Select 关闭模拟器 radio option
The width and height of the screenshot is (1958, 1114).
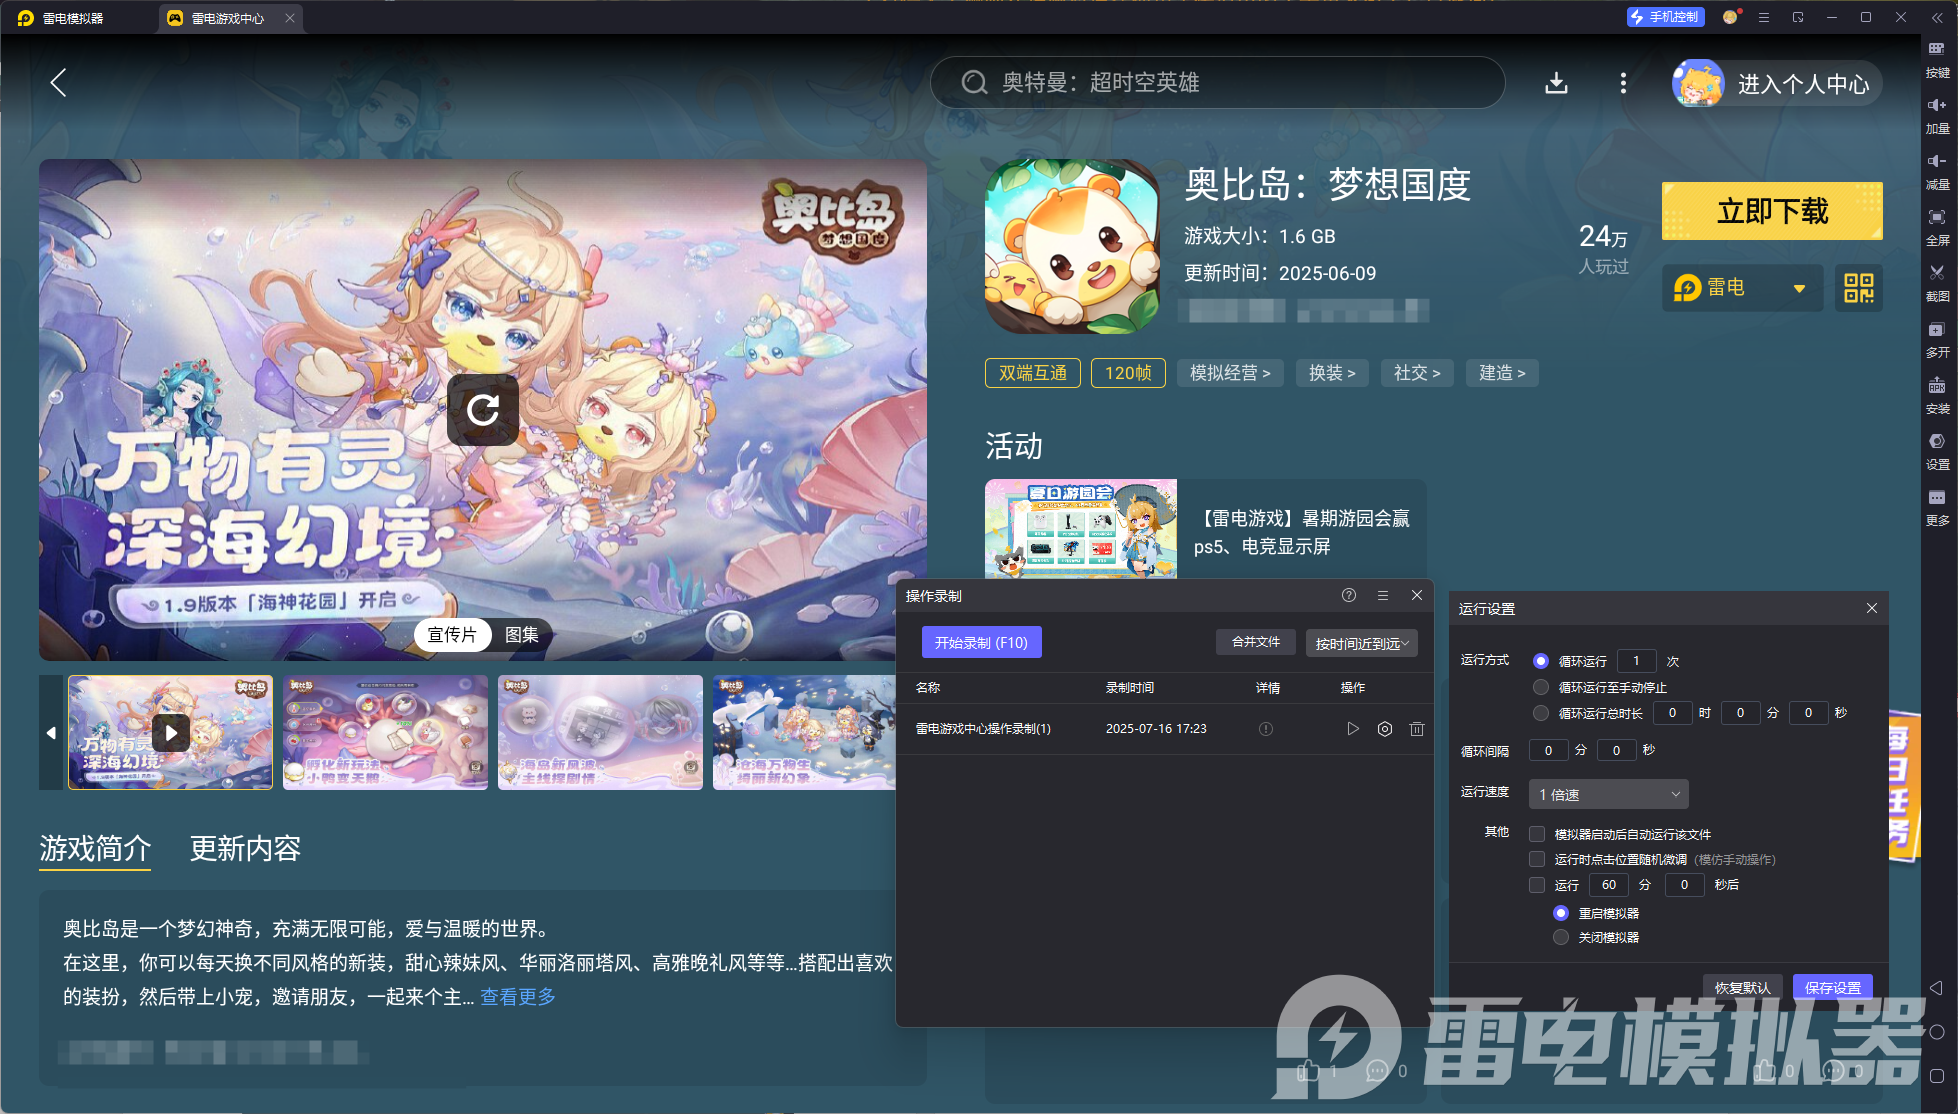click(1561, 937)
